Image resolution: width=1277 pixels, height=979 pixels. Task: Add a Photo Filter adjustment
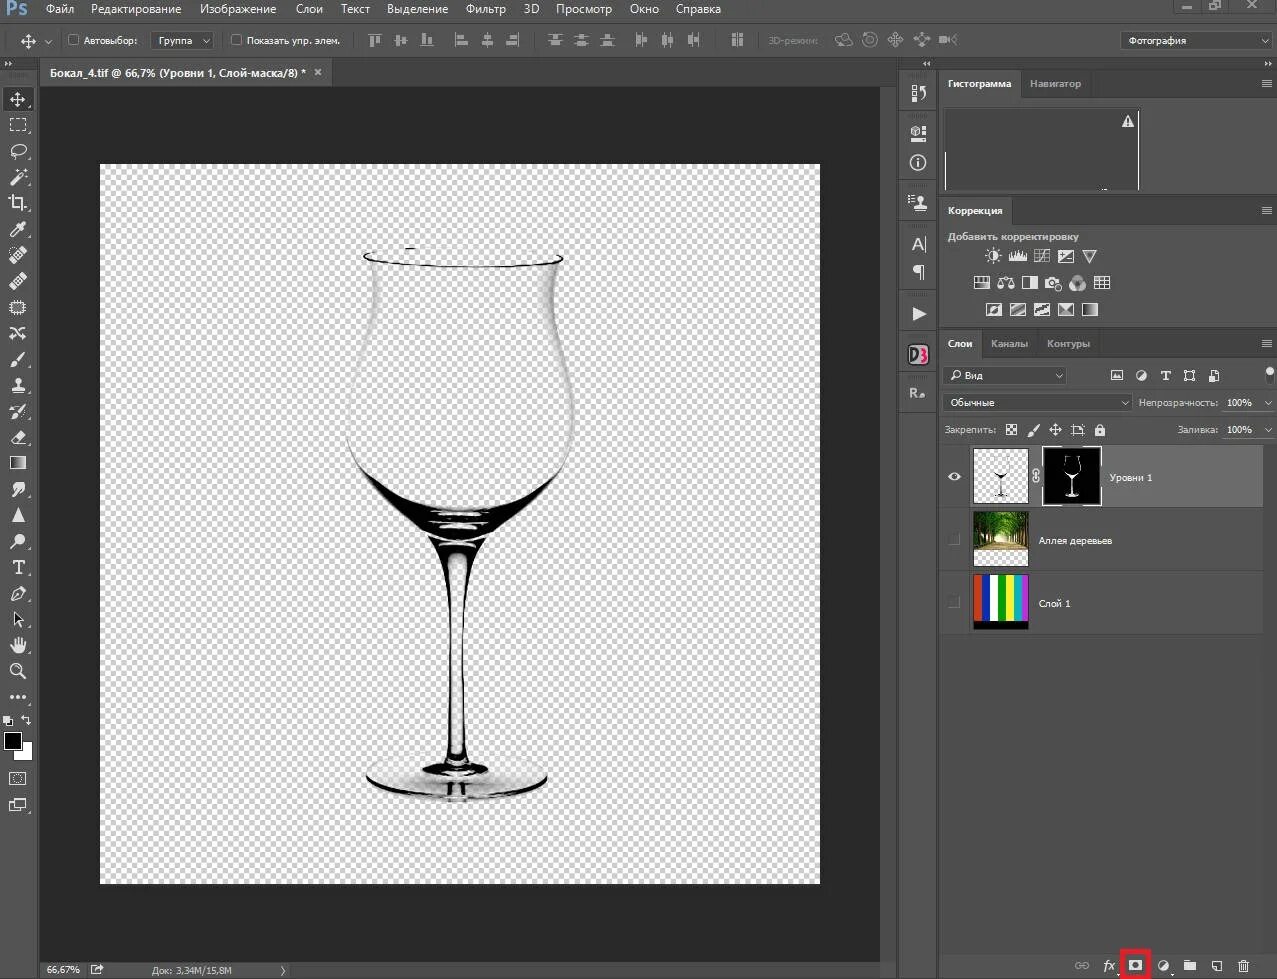coord(1053,283)
